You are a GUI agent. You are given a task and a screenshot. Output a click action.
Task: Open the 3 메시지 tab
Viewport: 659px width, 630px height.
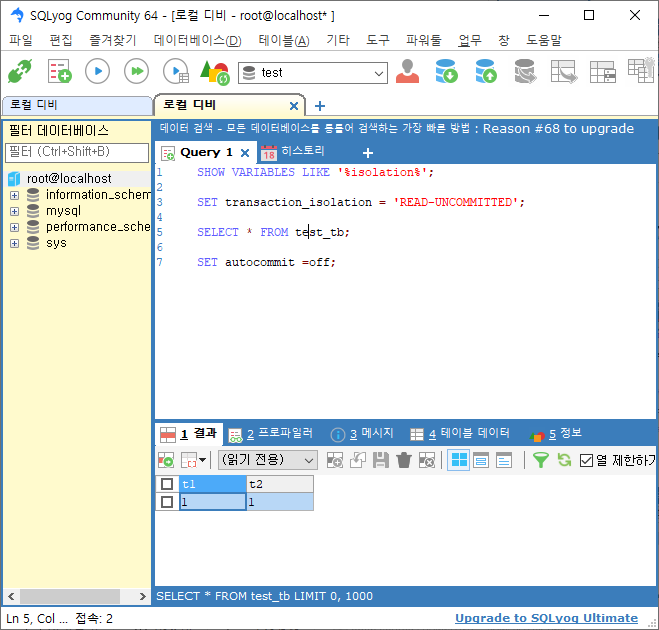(x=362, y=434)
